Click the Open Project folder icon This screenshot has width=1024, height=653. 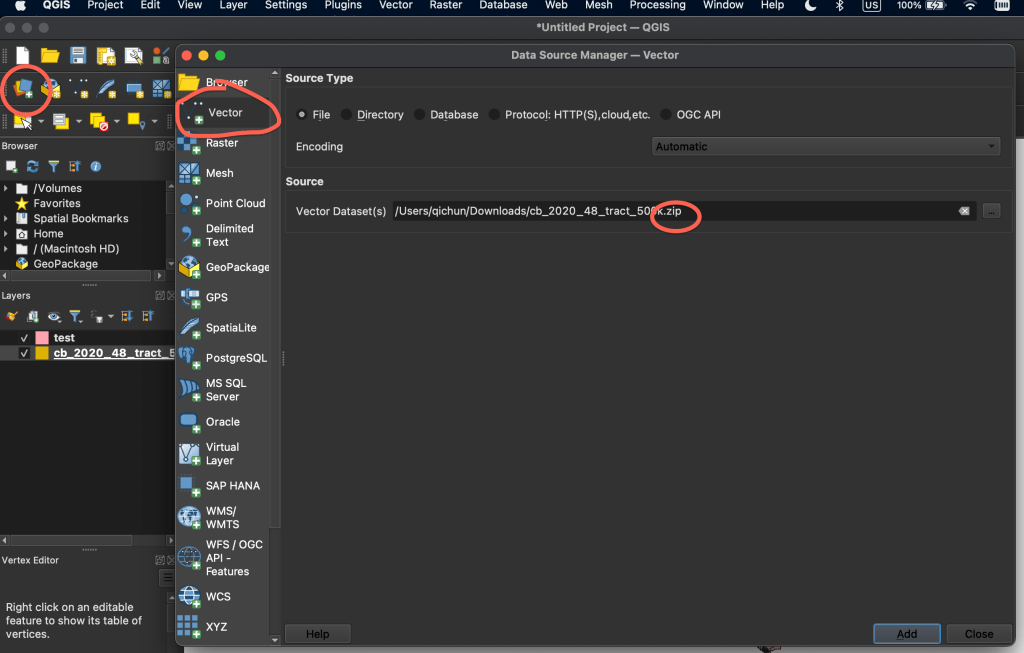(x=50, y=56)
